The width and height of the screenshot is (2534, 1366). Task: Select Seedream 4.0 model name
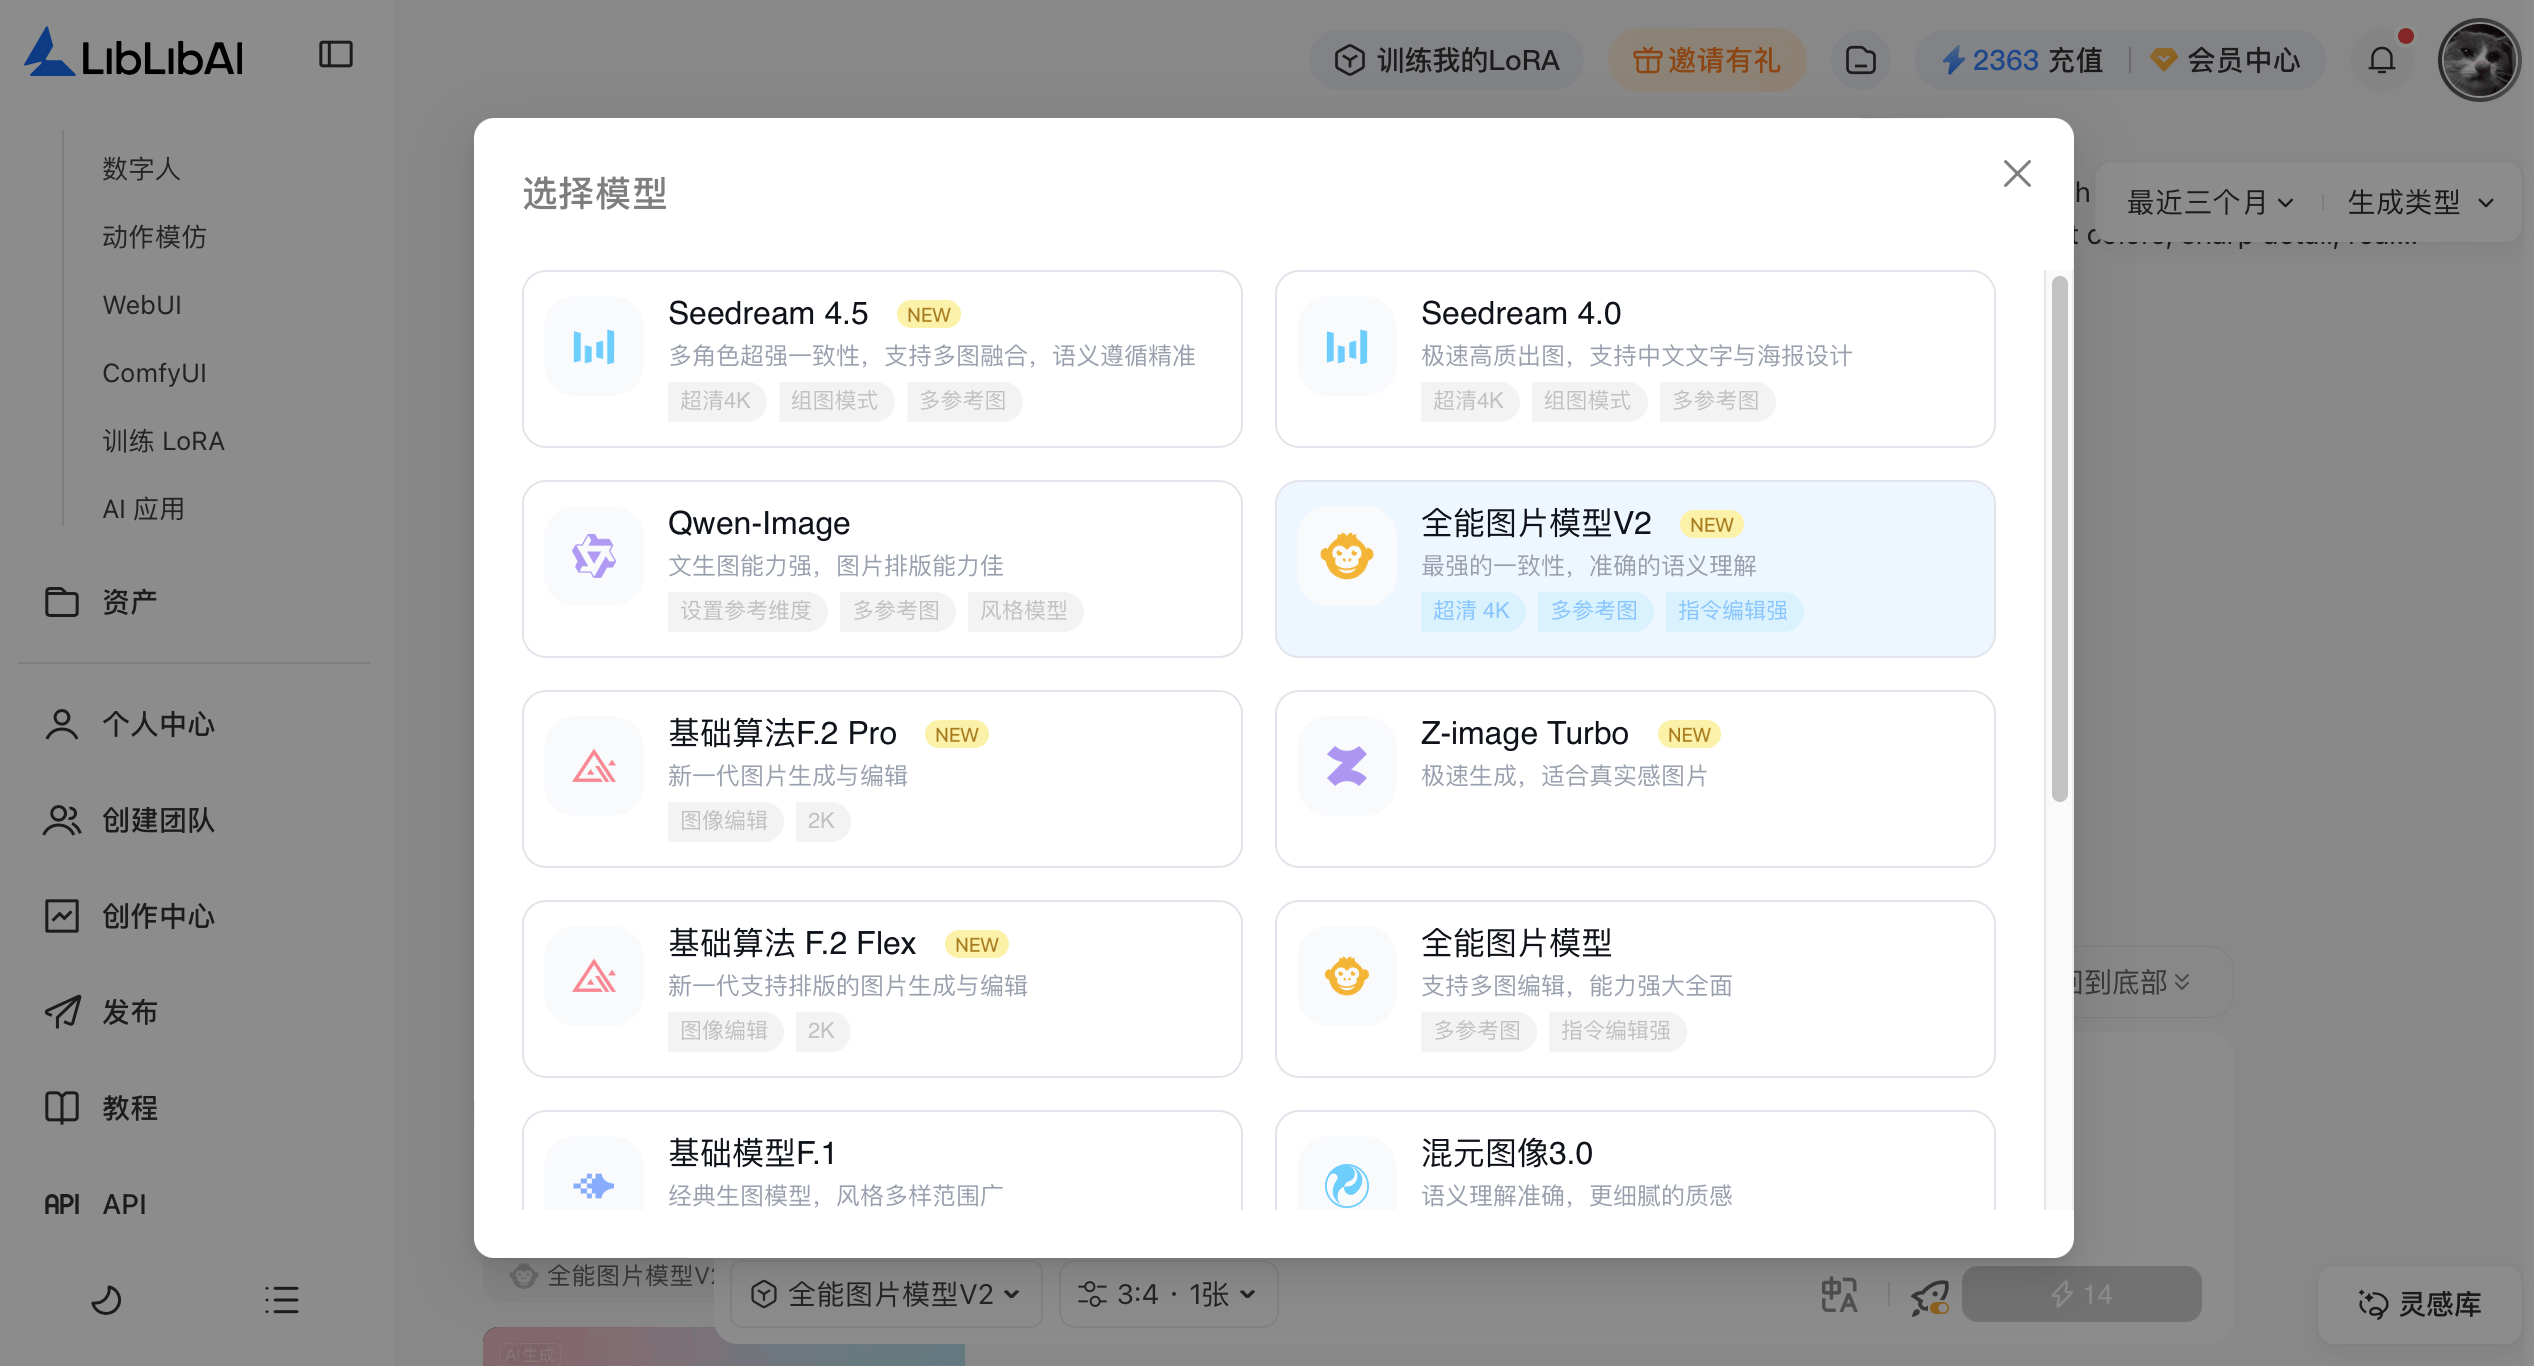1521,314
